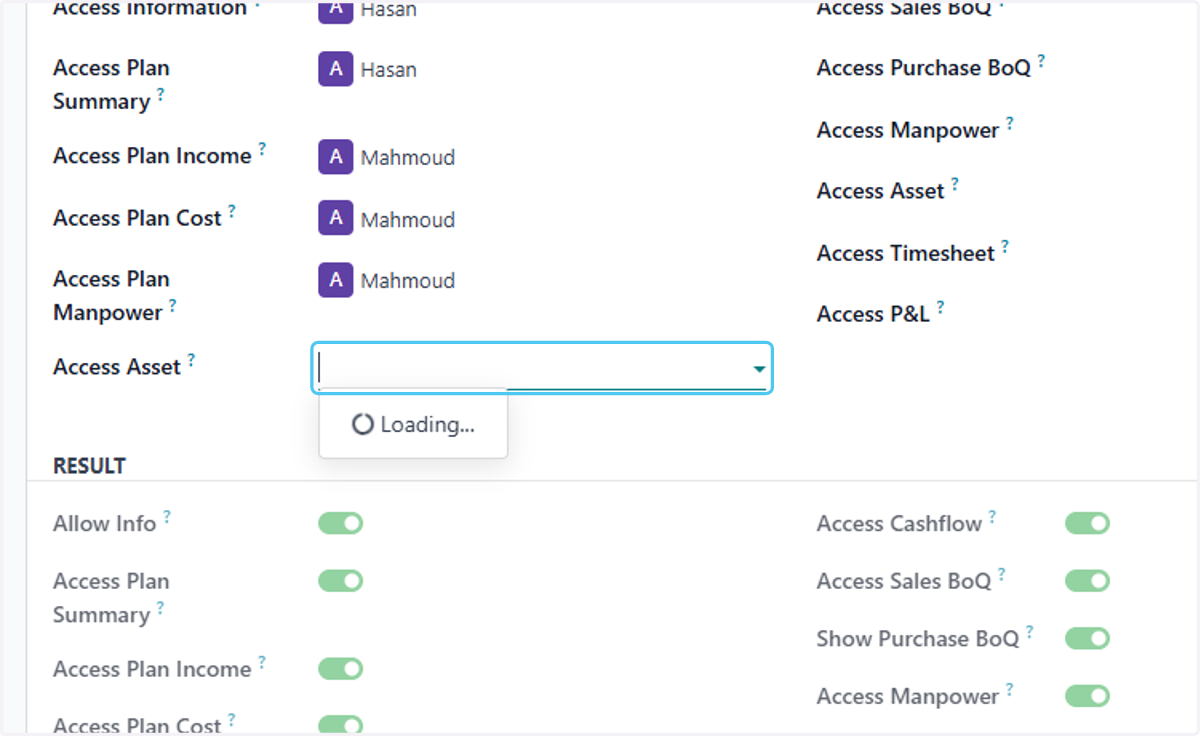Open help icon beside Access Plan Summary assigned to Hasan
This screenshot has width=1200, height=736.
[161, 95]
